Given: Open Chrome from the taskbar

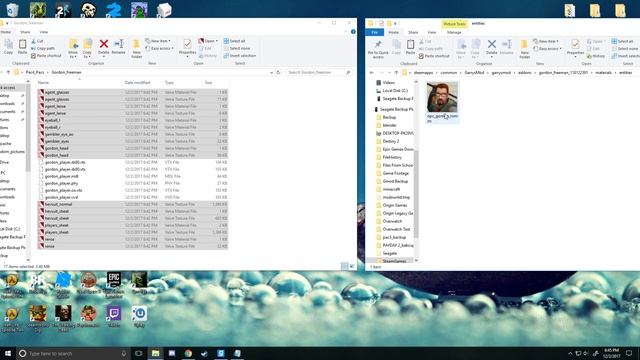Looking at the screenshot, I should click(188, 353).
